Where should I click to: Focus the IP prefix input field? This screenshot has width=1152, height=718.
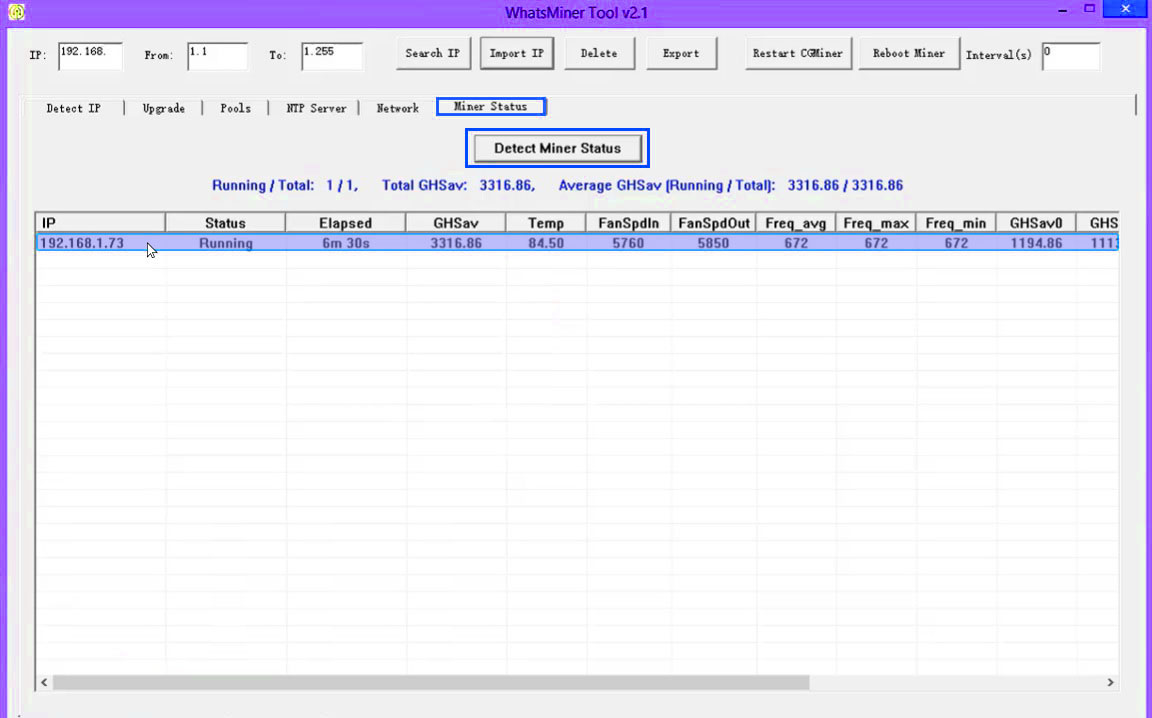(90, 57)
